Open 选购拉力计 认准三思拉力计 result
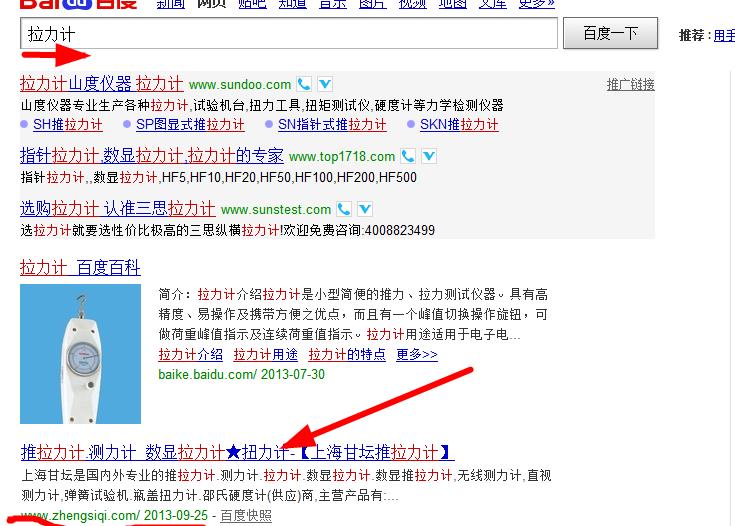Image resolution: width=735 pixels, height=526 pixels. coord(118,209)
